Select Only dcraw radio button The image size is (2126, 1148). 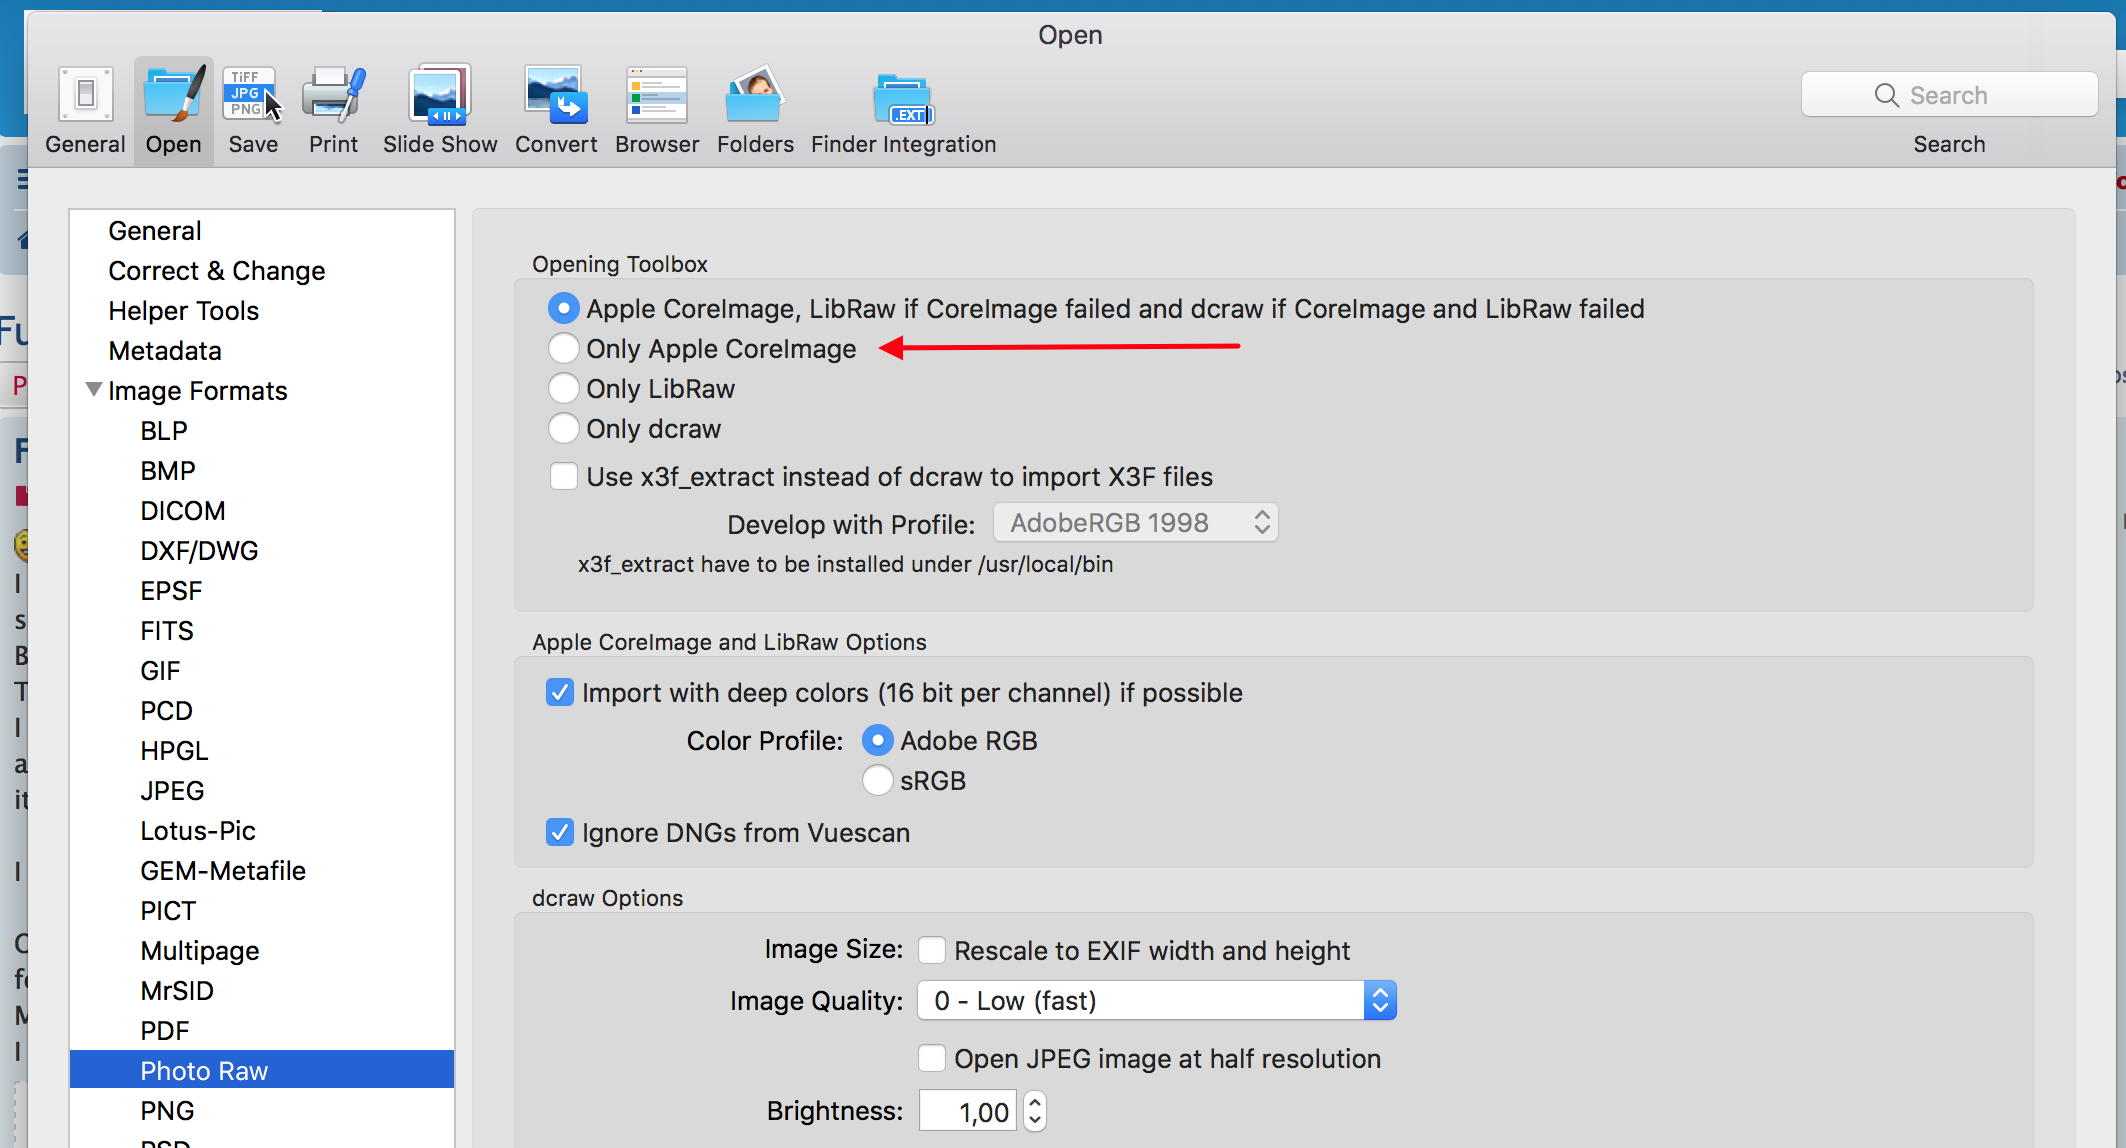564,428
